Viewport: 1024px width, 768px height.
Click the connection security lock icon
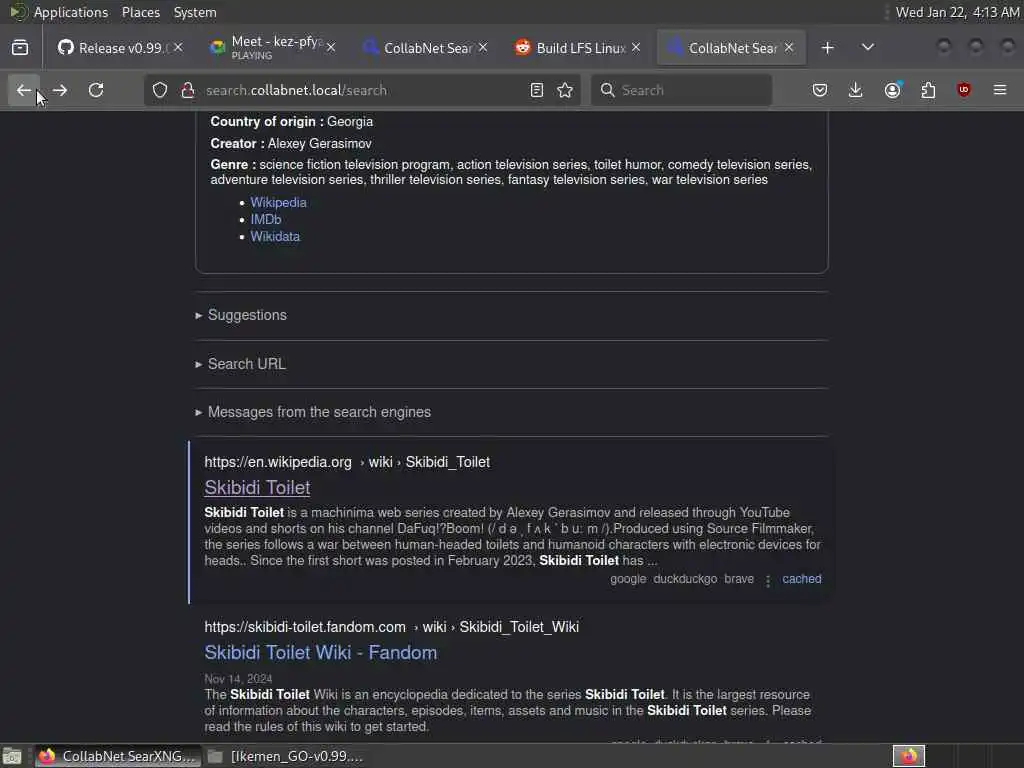tap(188, 90)
